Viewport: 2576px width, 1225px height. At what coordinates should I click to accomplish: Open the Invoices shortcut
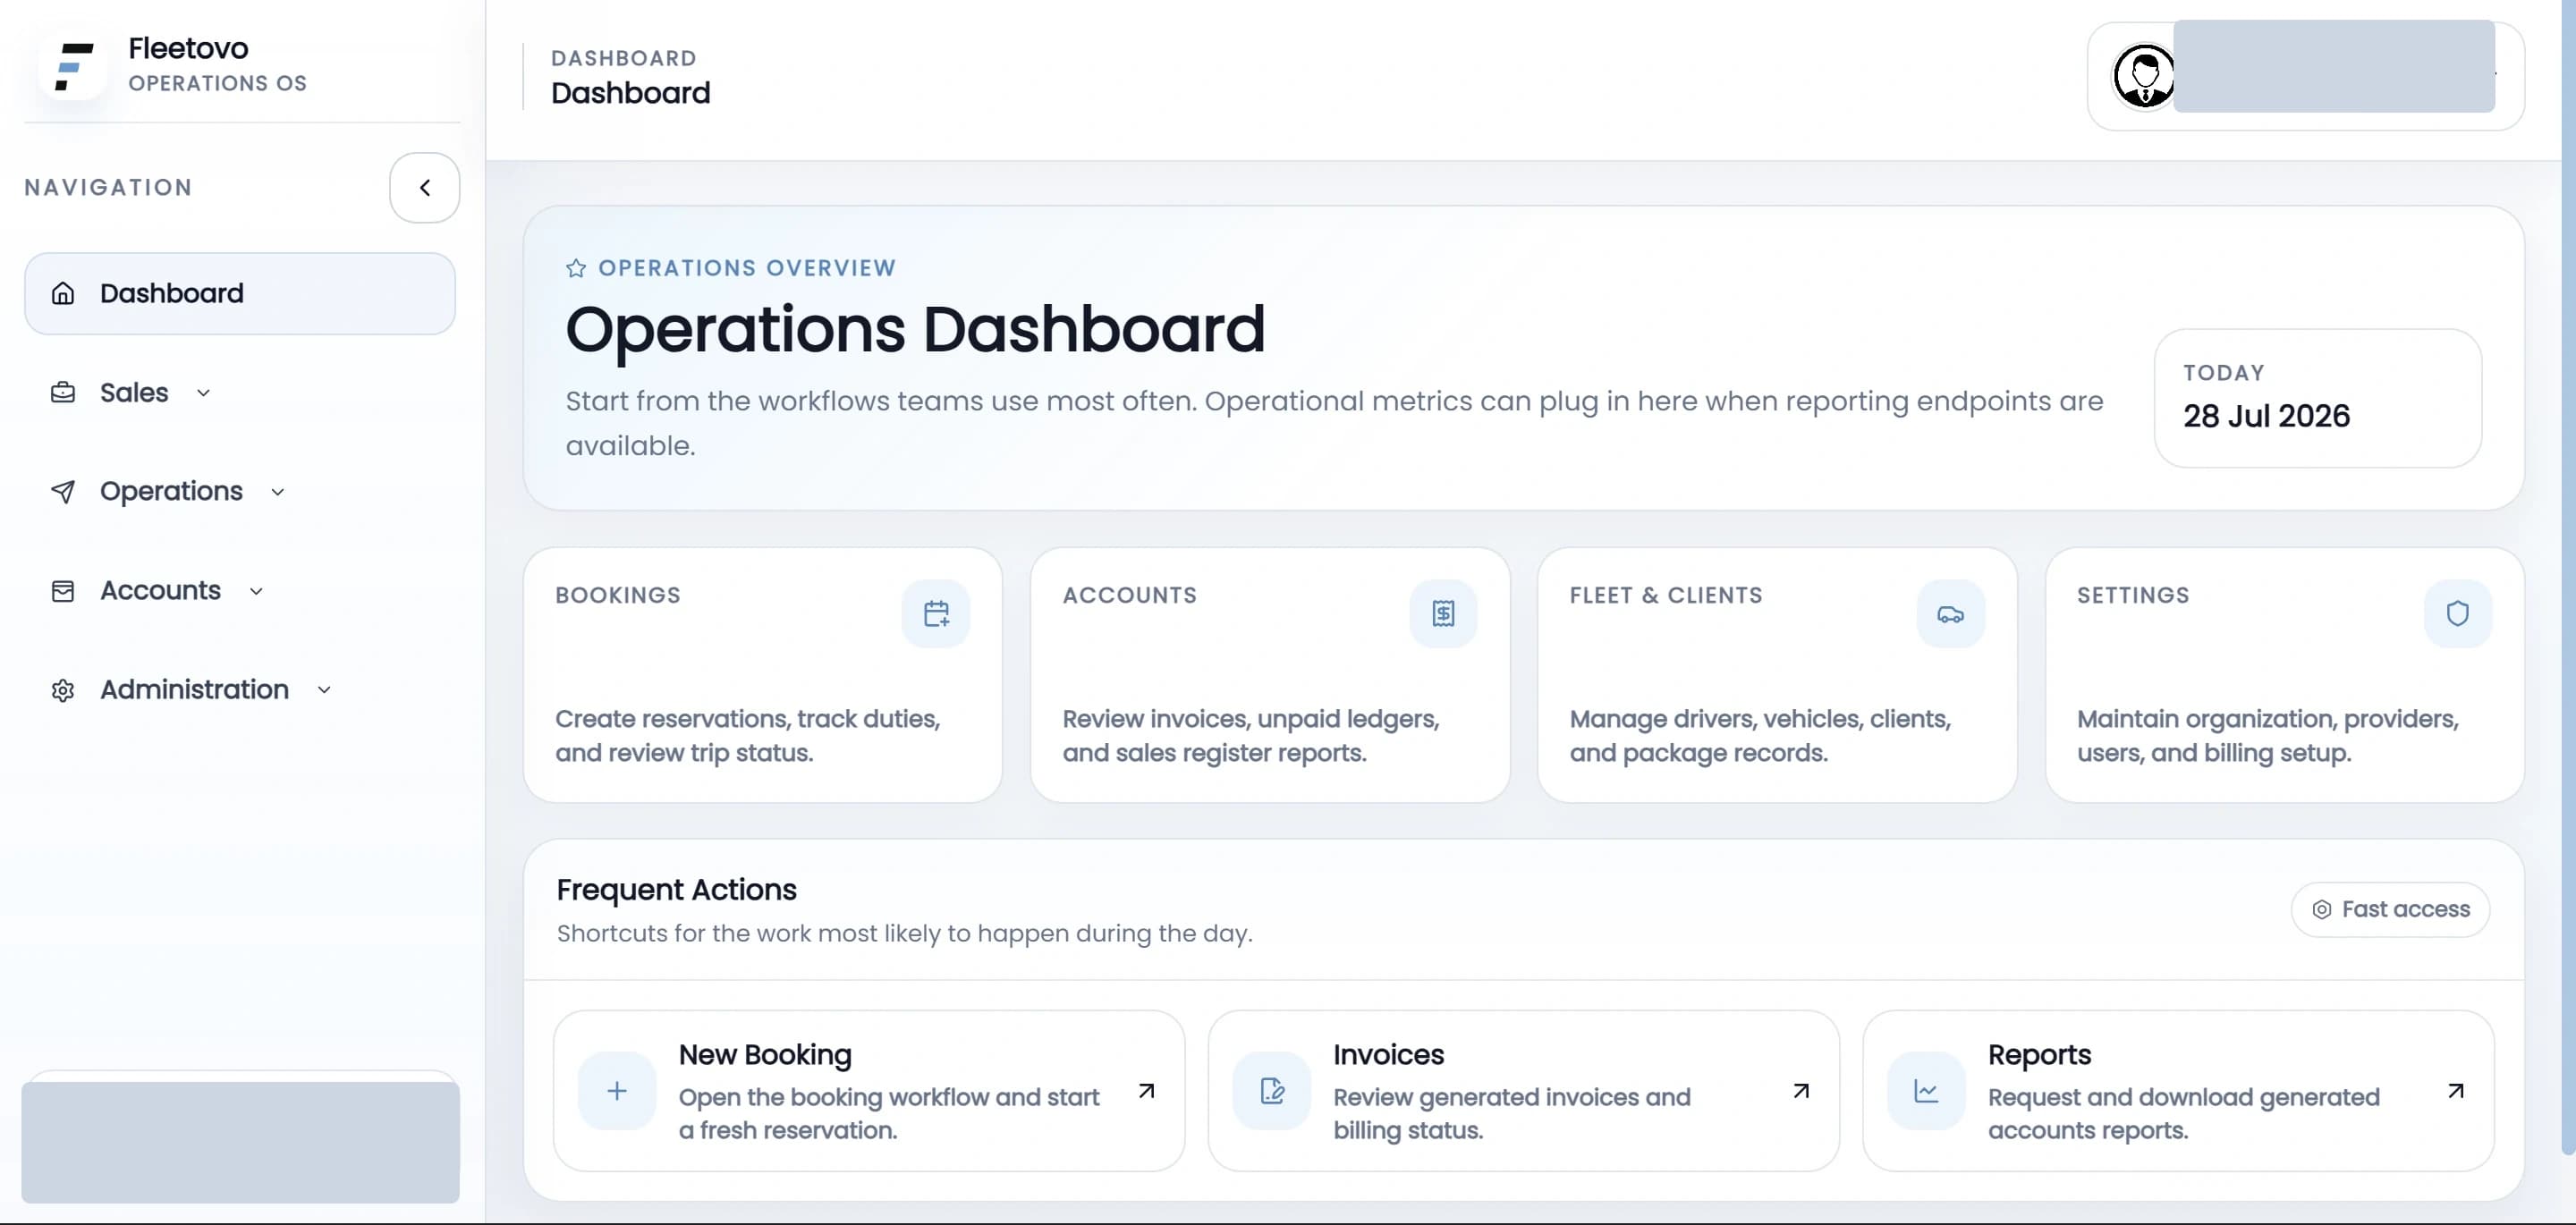coord(1523,1090)
